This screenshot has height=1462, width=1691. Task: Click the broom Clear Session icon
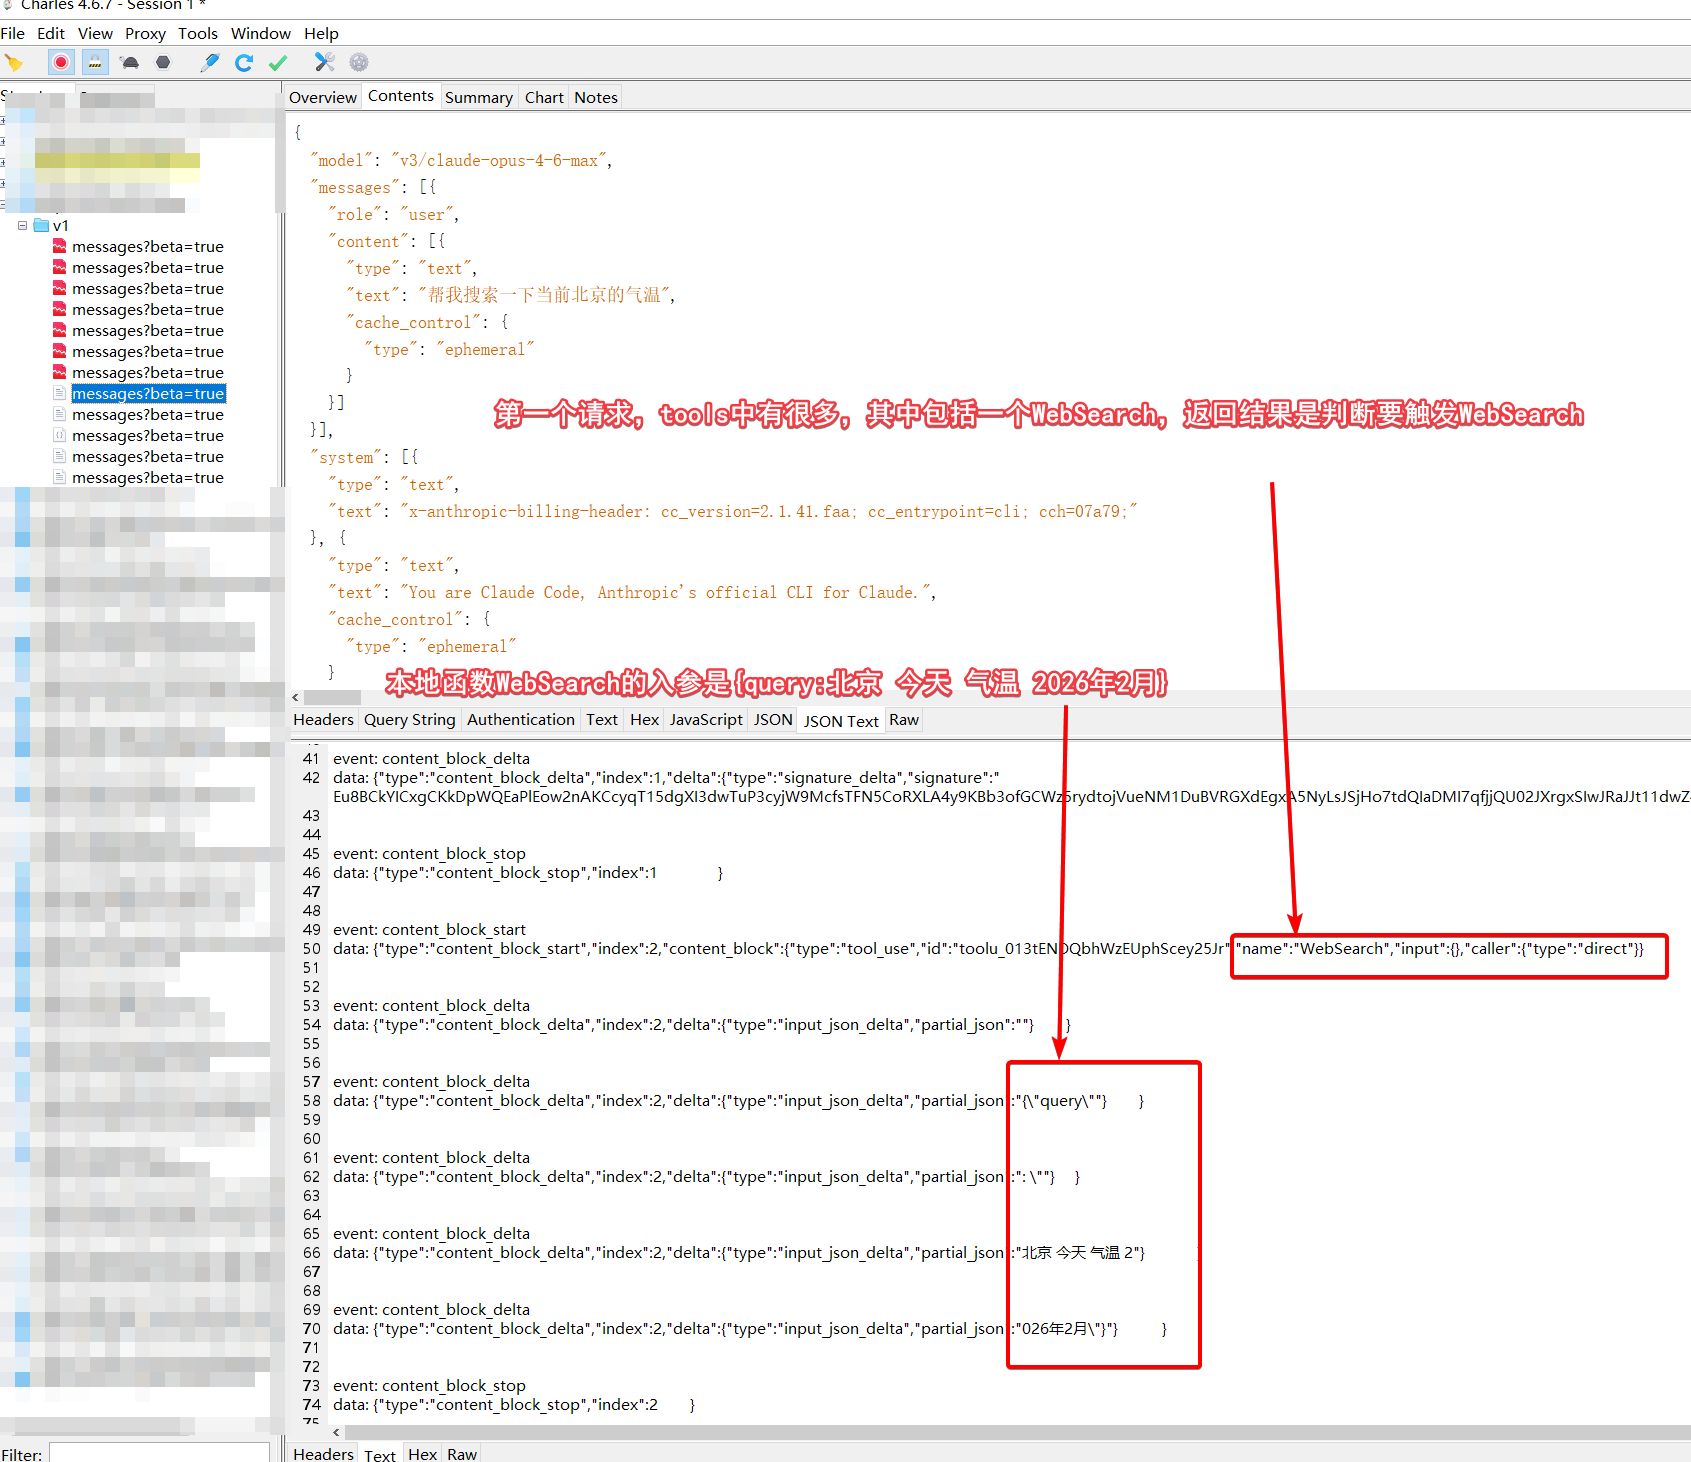click(x=14, y=63)
